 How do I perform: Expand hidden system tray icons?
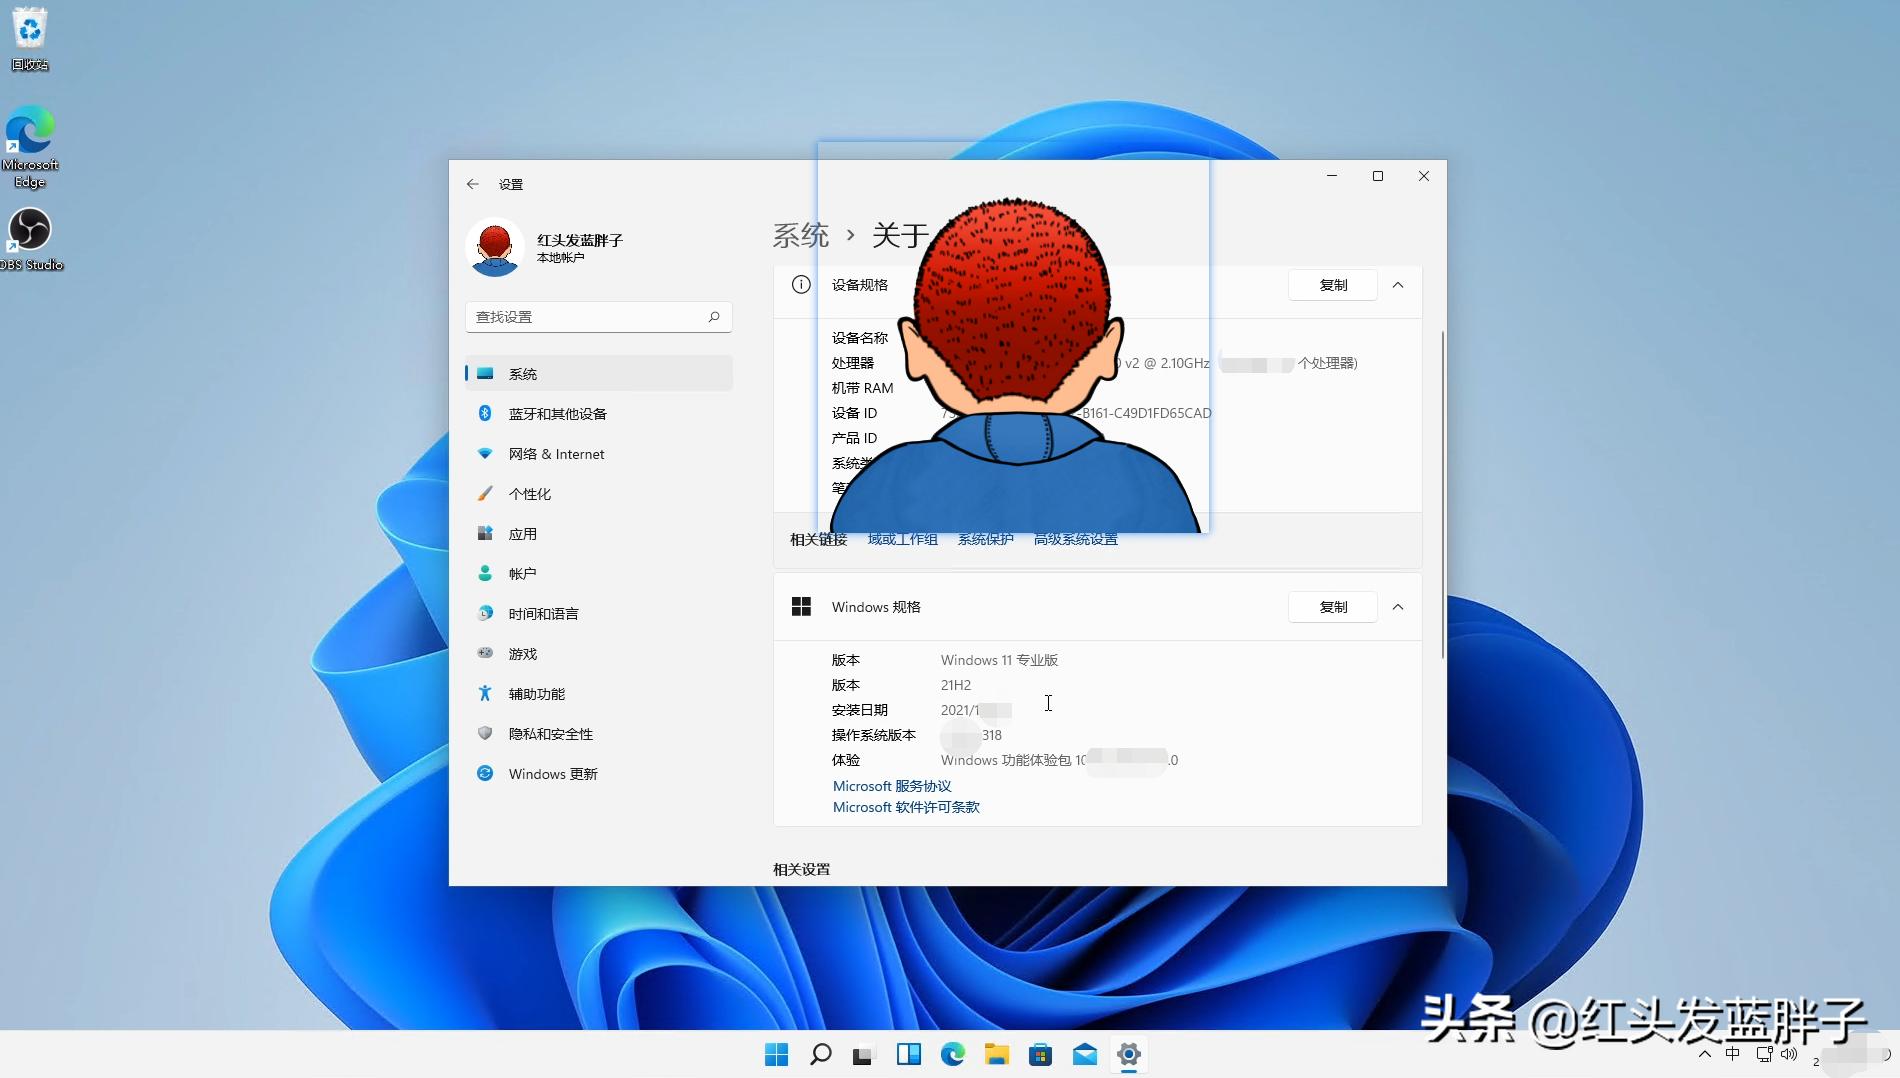(1704, 1054)
